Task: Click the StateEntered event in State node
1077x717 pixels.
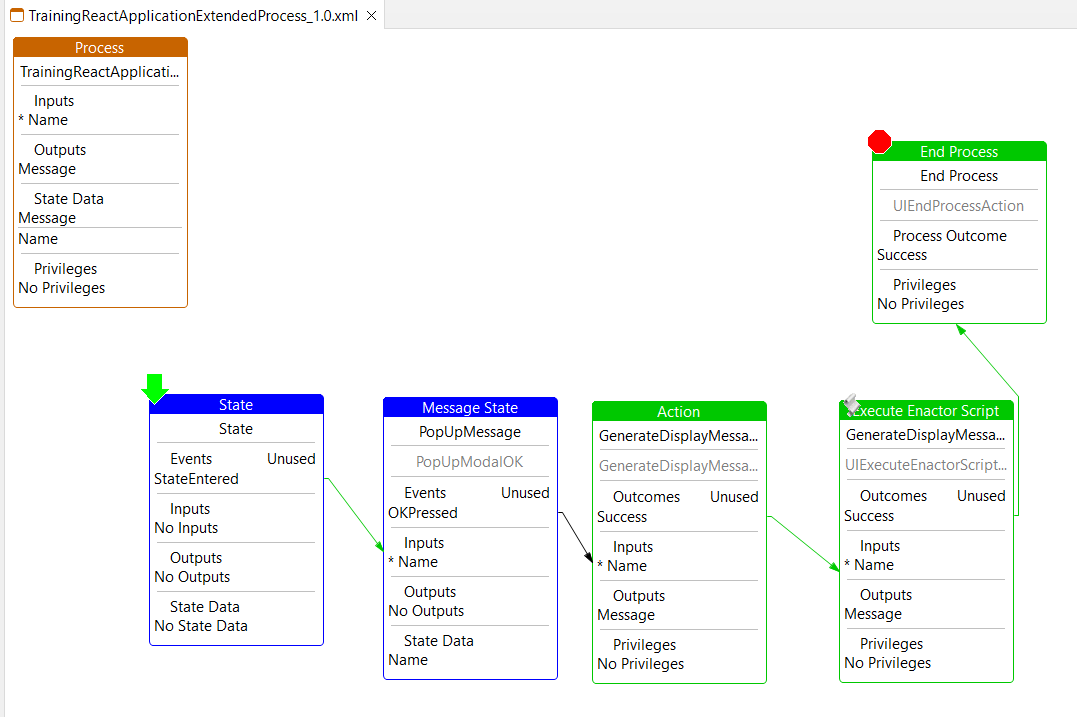Action: (x=196, y=479)
